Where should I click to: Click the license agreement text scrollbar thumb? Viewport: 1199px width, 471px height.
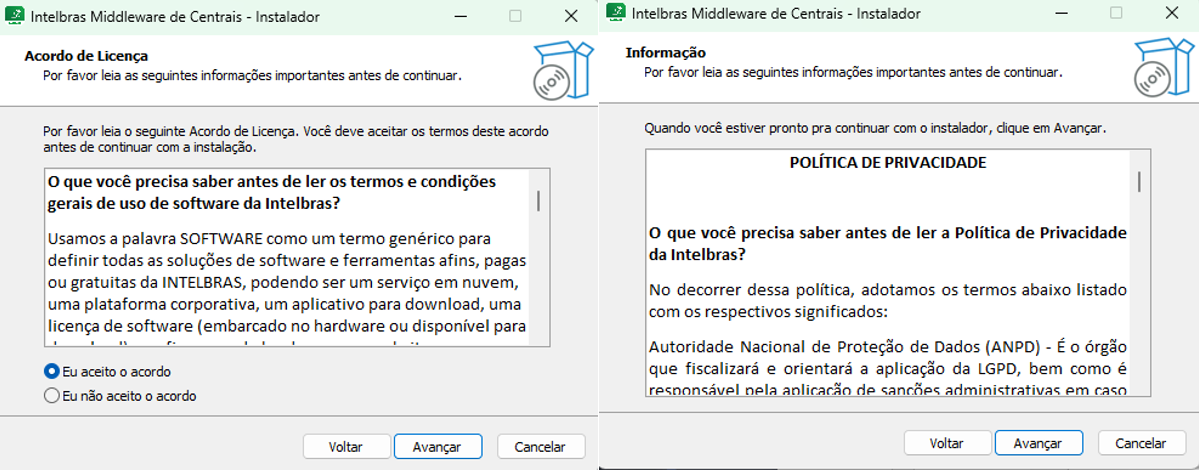538,200
